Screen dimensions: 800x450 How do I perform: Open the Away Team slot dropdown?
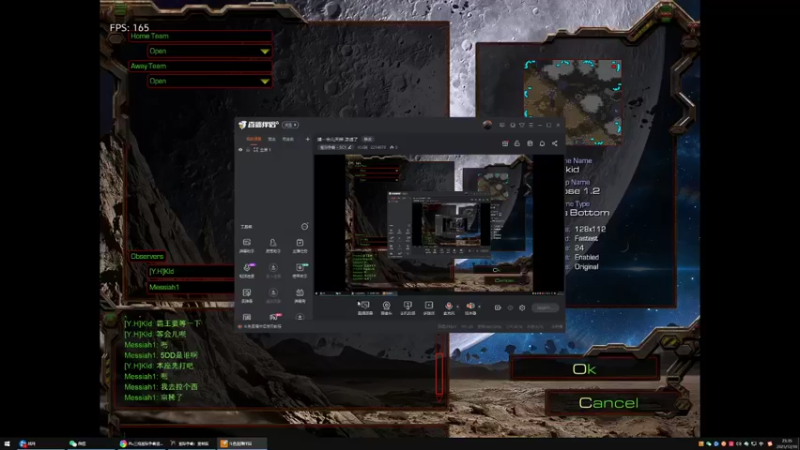tap(209, 81)
